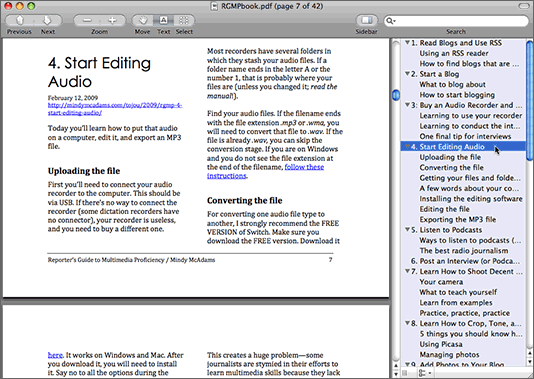
Task: Select '4. Start Editing Audio' outline row
Action: 463,147
